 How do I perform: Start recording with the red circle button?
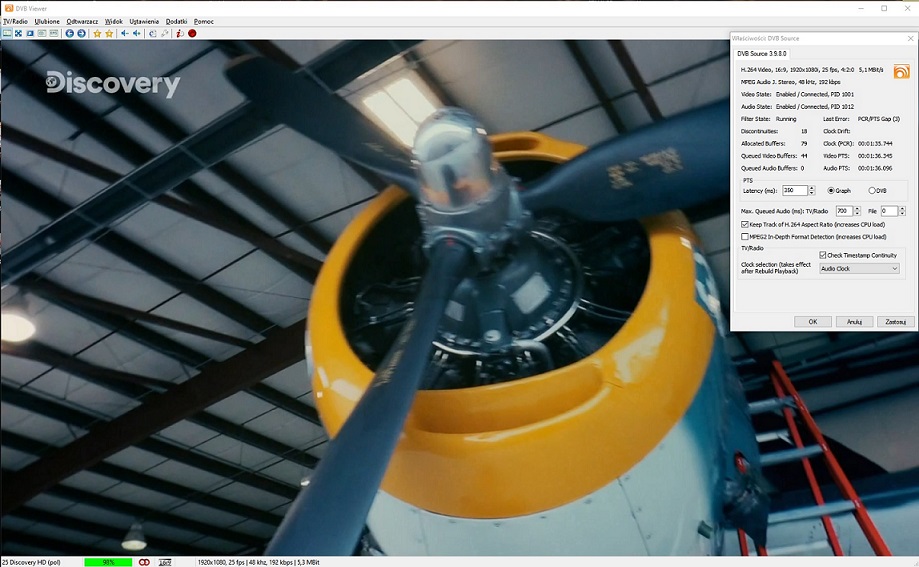[x=192, y=33]
